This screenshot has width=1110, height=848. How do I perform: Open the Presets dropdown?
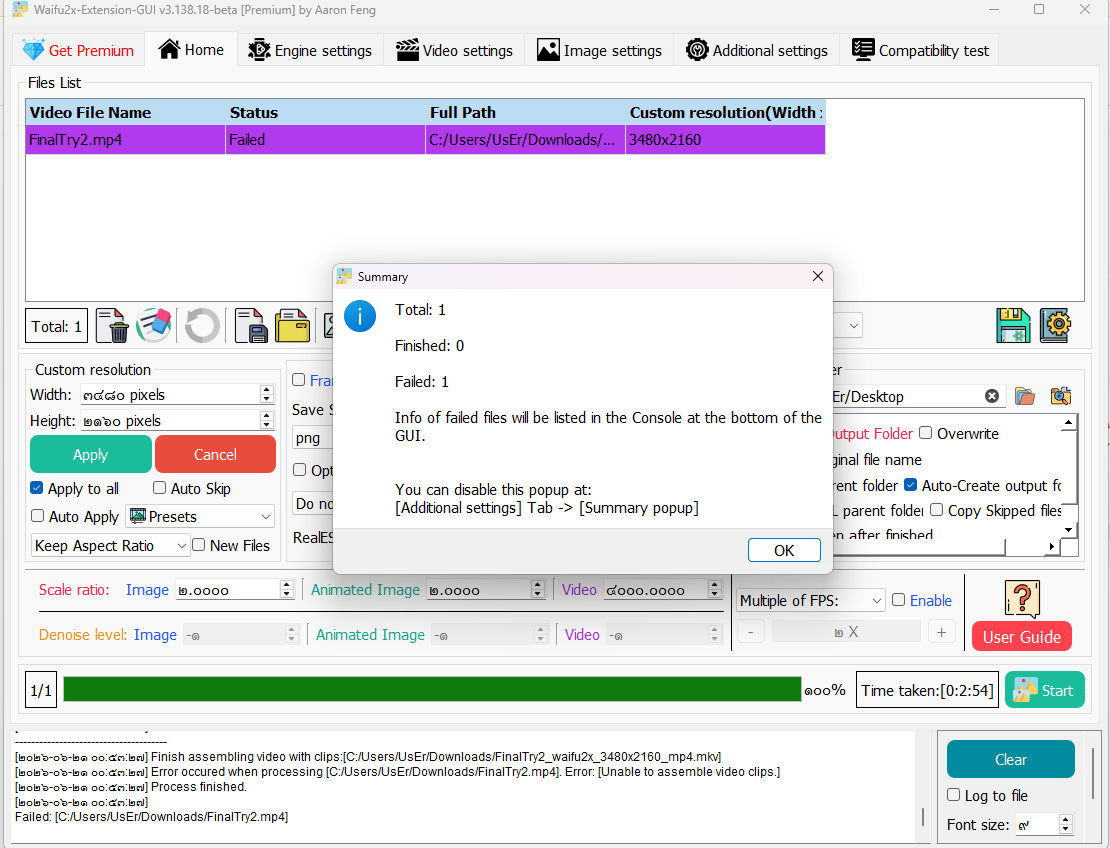coord(200,516)
